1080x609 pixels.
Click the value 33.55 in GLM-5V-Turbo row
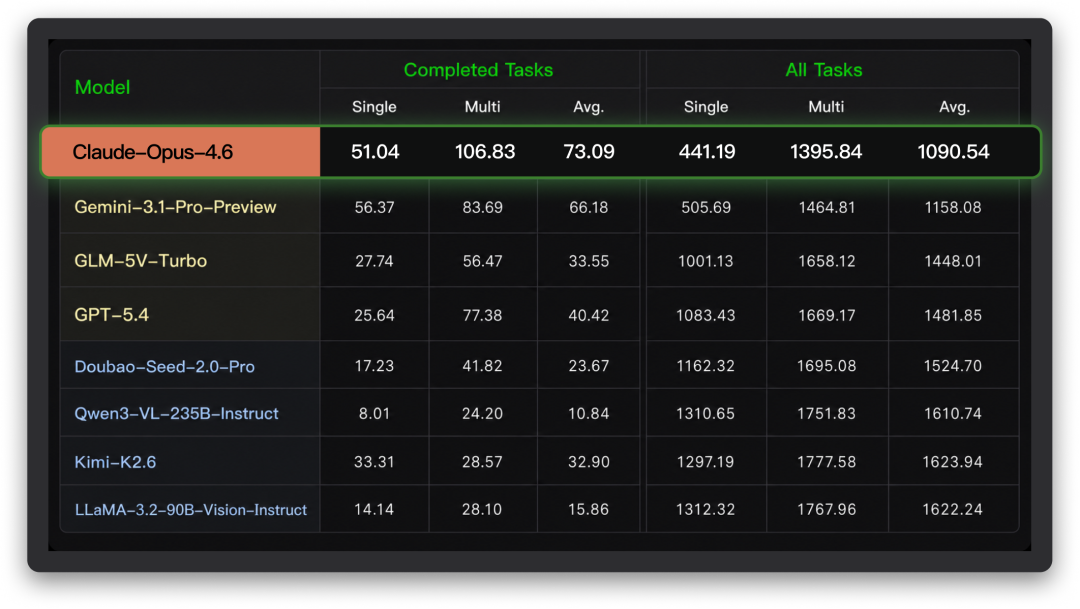tap(589, 261)
